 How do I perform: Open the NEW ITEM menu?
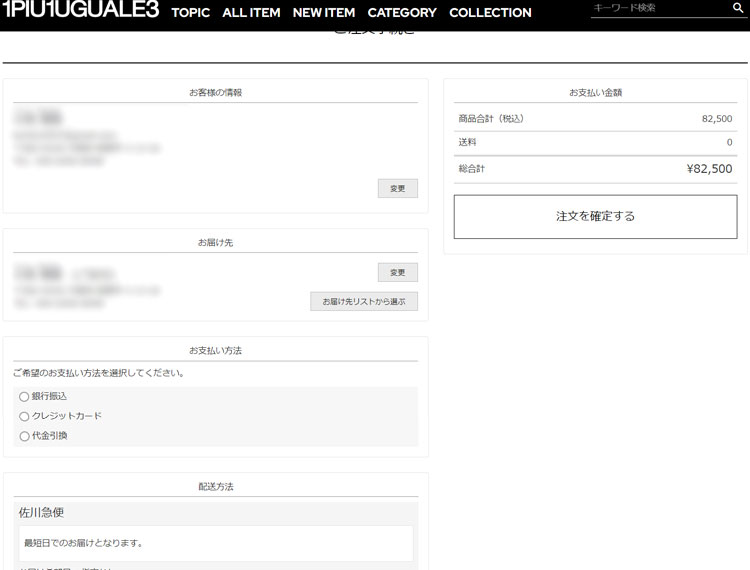323,13
